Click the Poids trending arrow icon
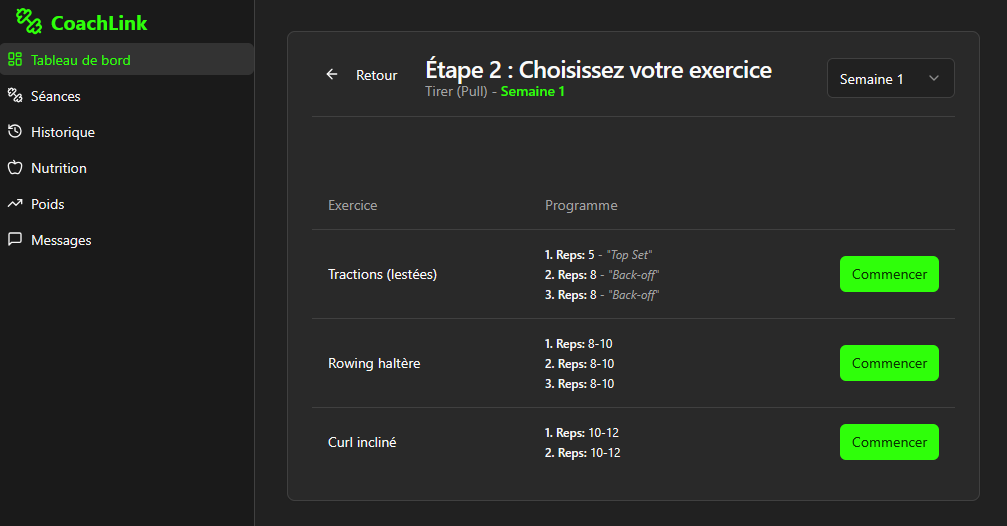This screenshot has height=526, width=1007. click(15, 204)
